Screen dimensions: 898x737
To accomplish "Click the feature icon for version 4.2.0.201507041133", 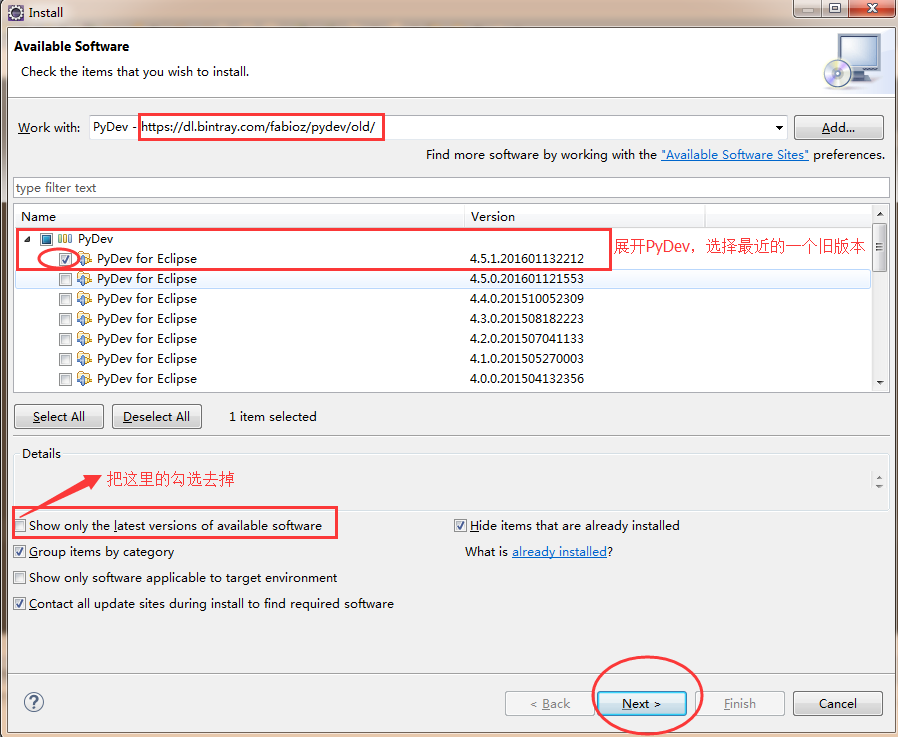I will (84, 339).
